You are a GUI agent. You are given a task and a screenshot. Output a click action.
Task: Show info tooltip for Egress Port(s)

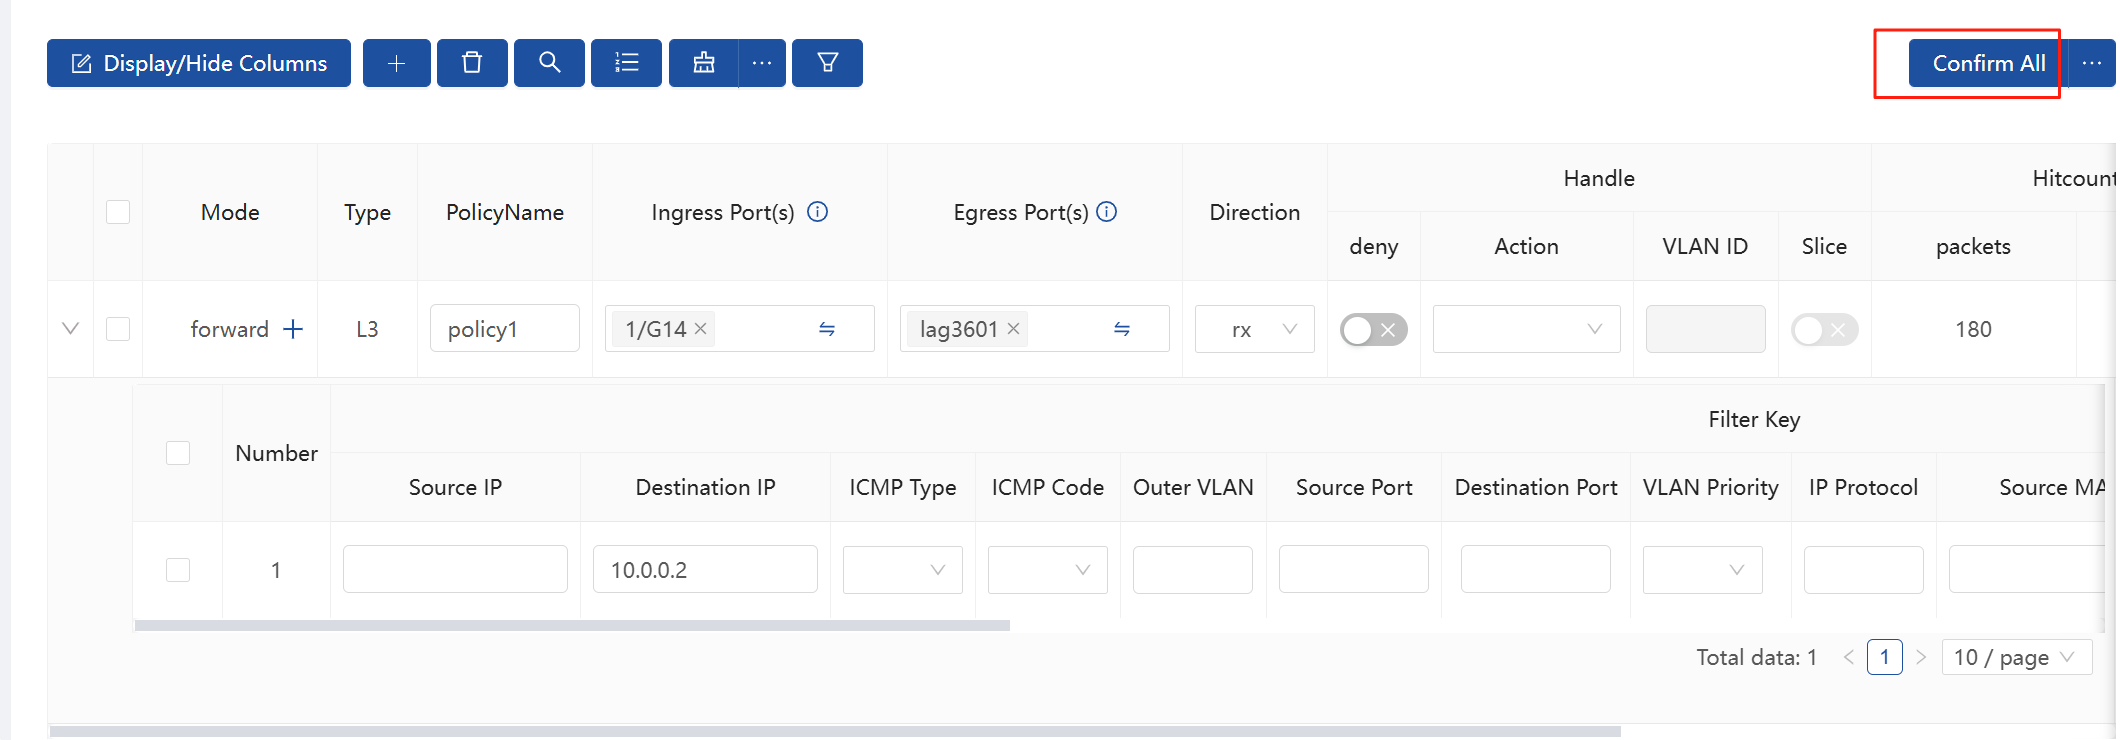1106,212
